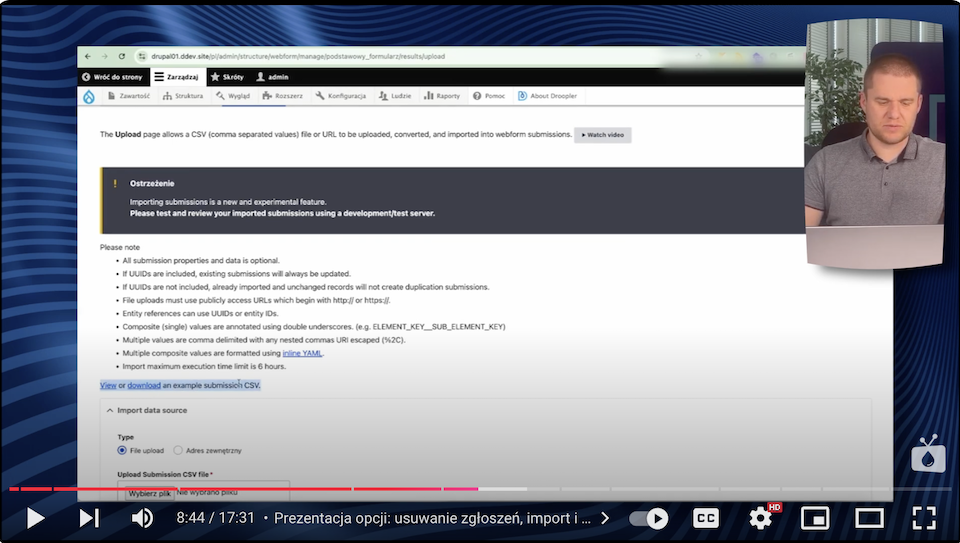Viewport: 960px width, 543px height.
Task: Play the video
Action: 36,518
